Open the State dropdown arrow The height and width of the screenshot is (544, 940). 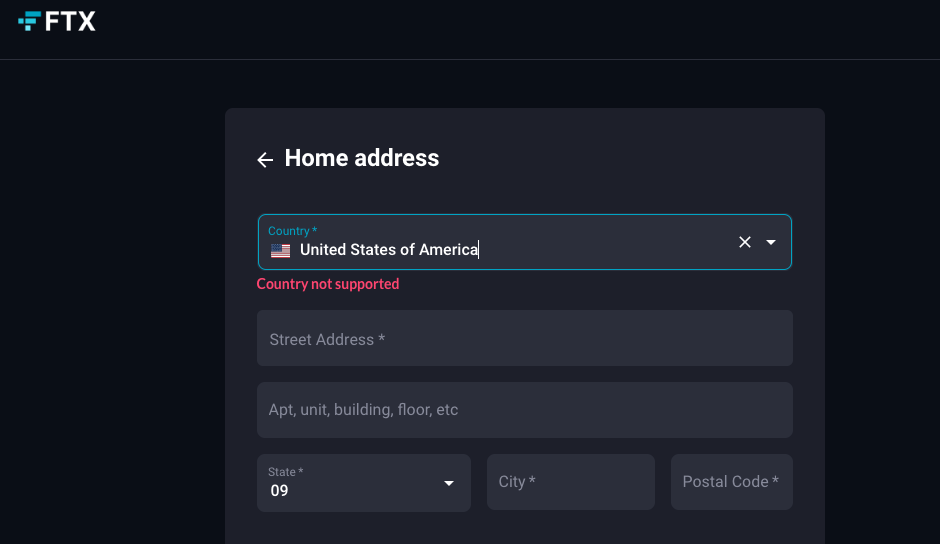click(448, 483)
